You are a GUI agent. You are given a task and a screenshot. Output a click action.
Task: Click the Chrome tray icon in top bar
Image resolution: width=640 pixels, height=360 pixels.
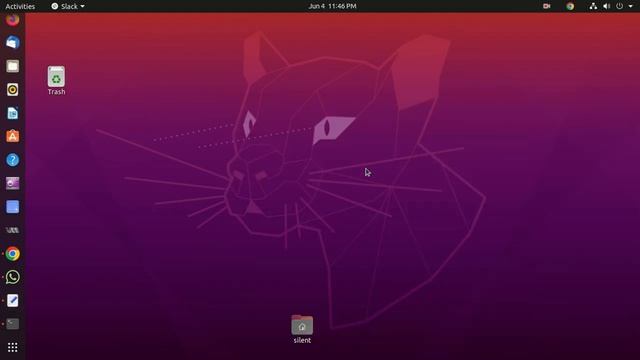tap(570, 6)
